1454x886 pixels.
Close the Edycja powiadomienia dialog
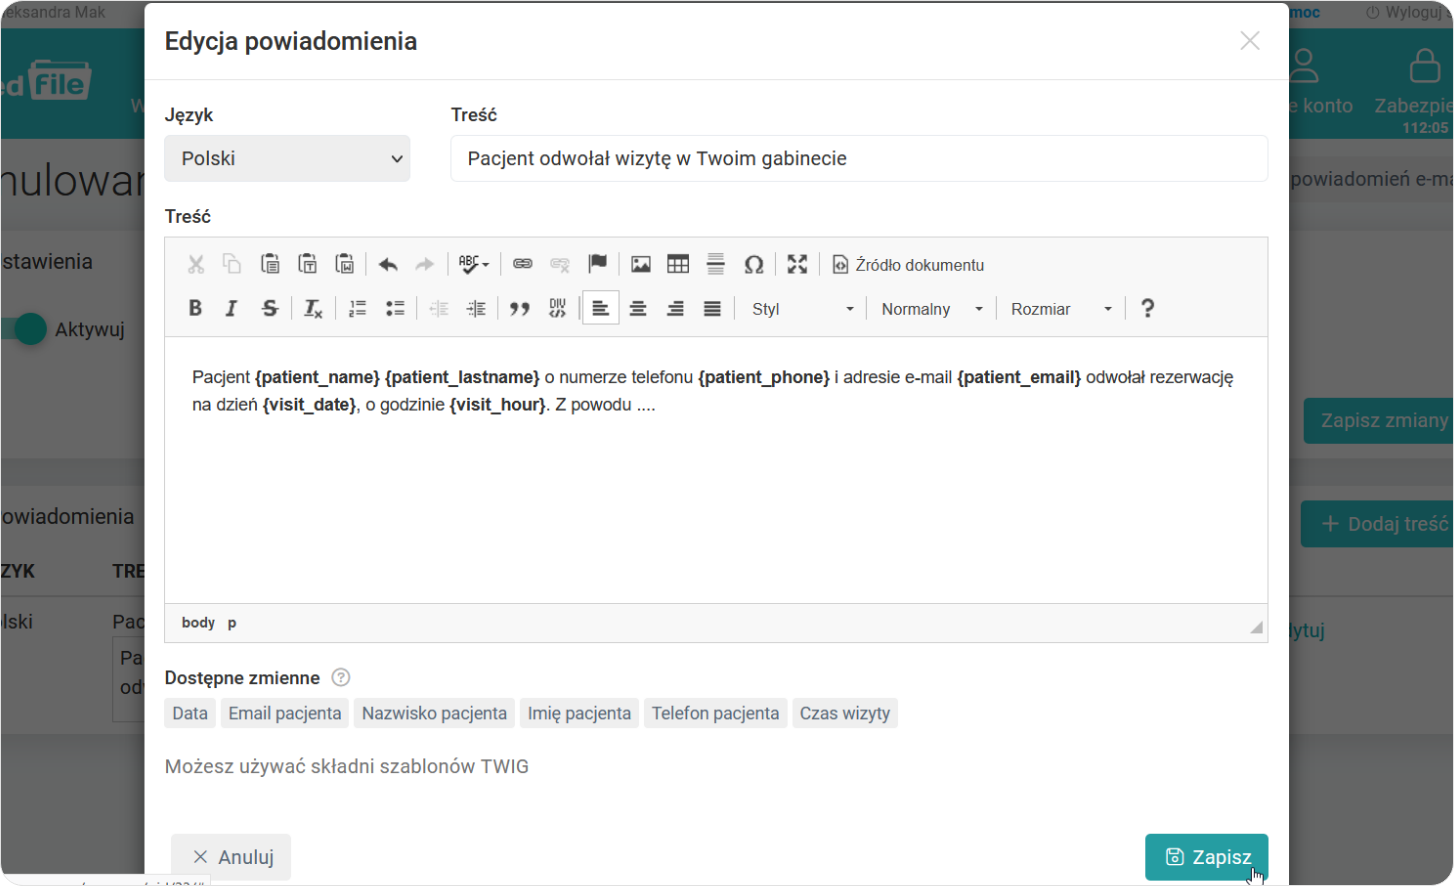[x=1250, y=41]
